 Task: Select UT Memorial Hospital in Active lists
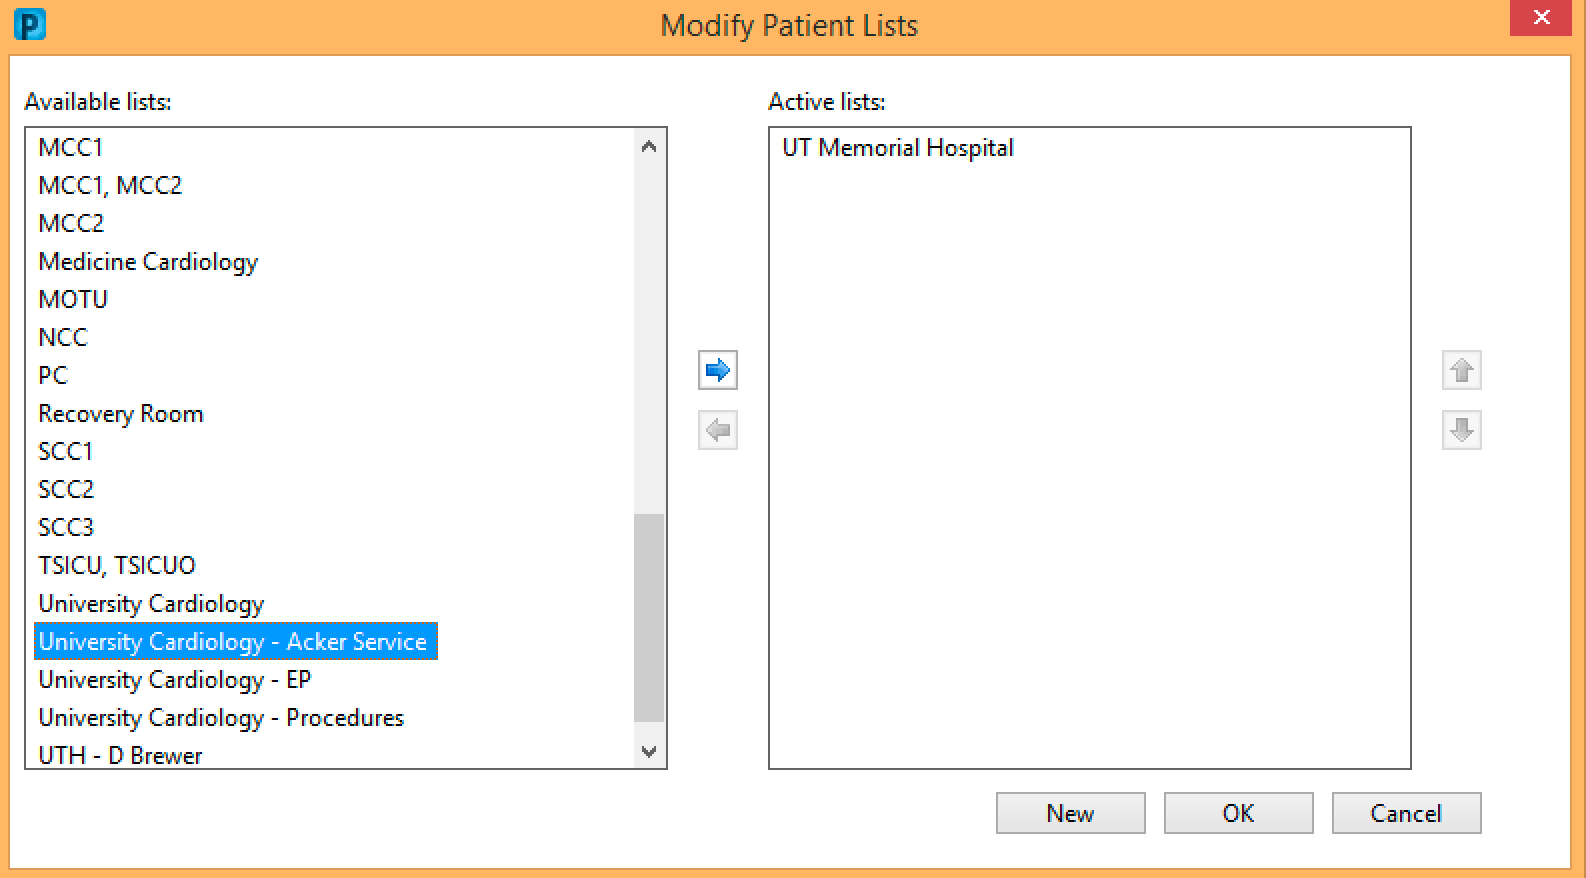[x=898, y=148]
